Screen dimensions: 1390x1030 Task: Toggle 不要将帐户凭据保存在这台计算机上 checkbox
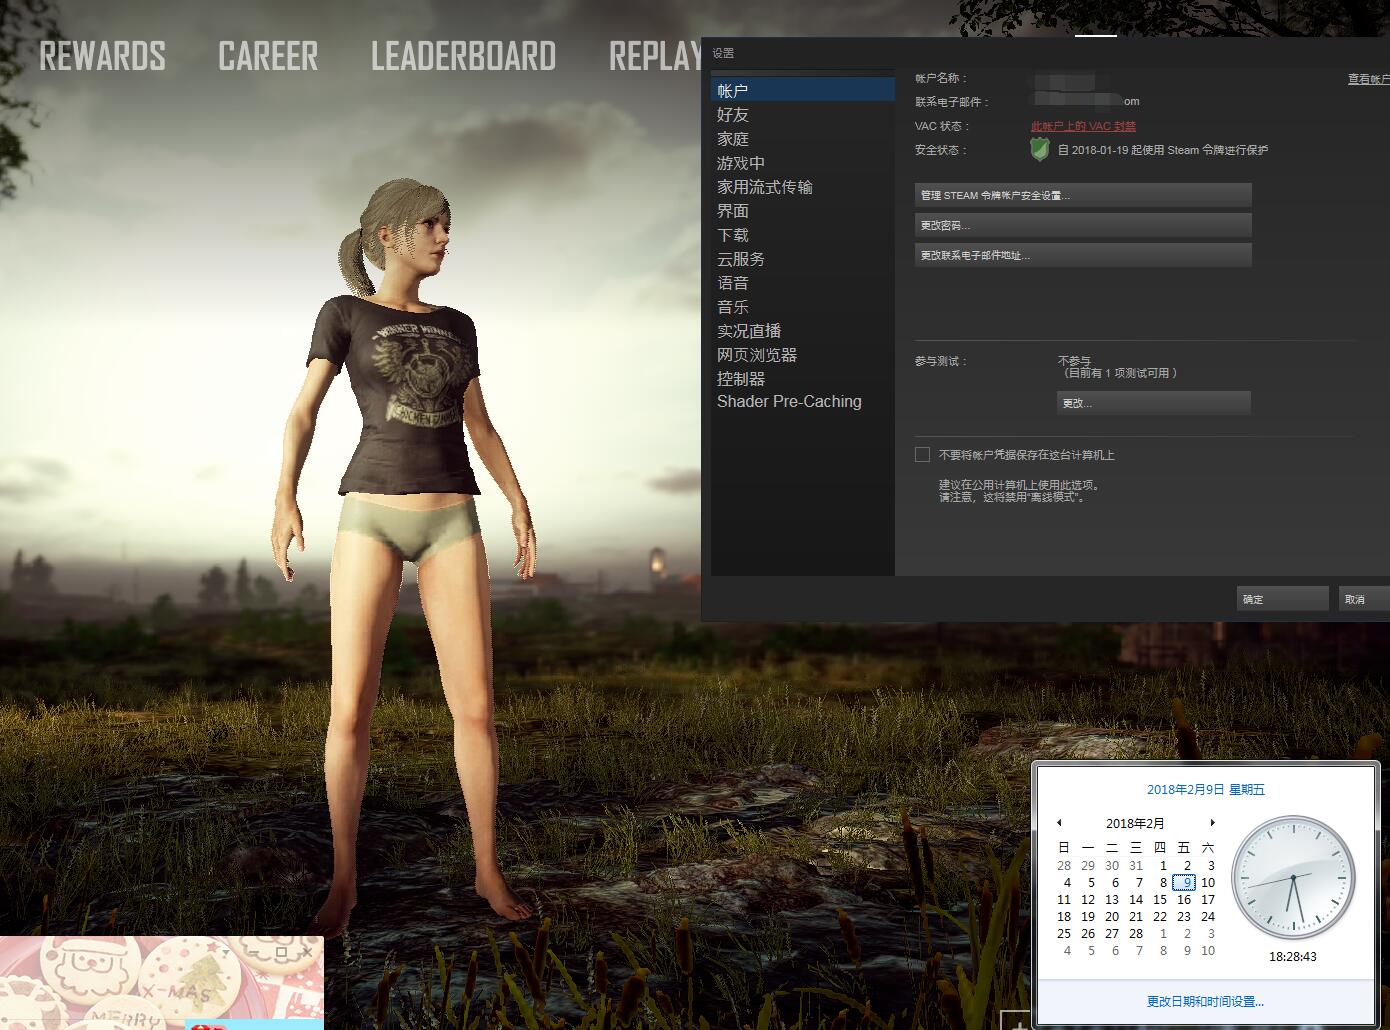click(x=922, y=454)
